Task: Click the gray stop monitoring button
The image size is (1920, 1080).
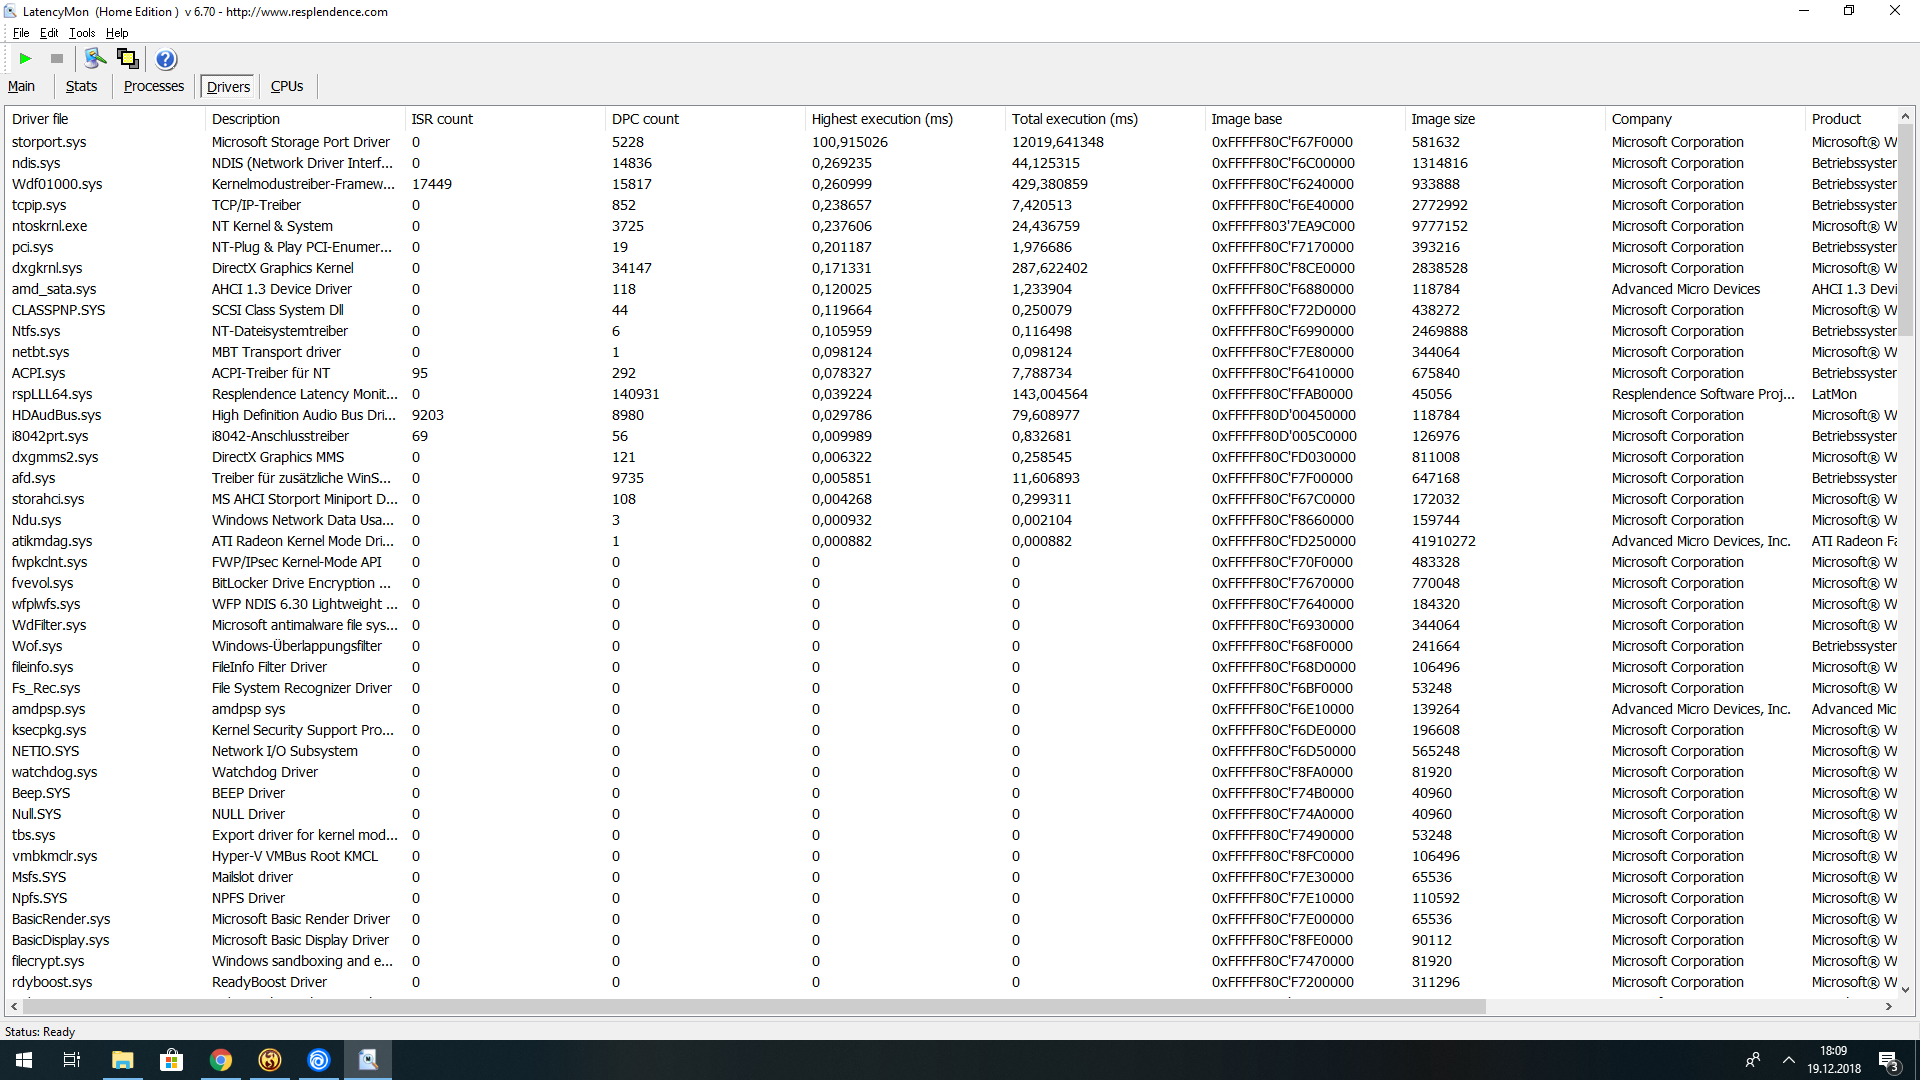Action: coord(57,59)
